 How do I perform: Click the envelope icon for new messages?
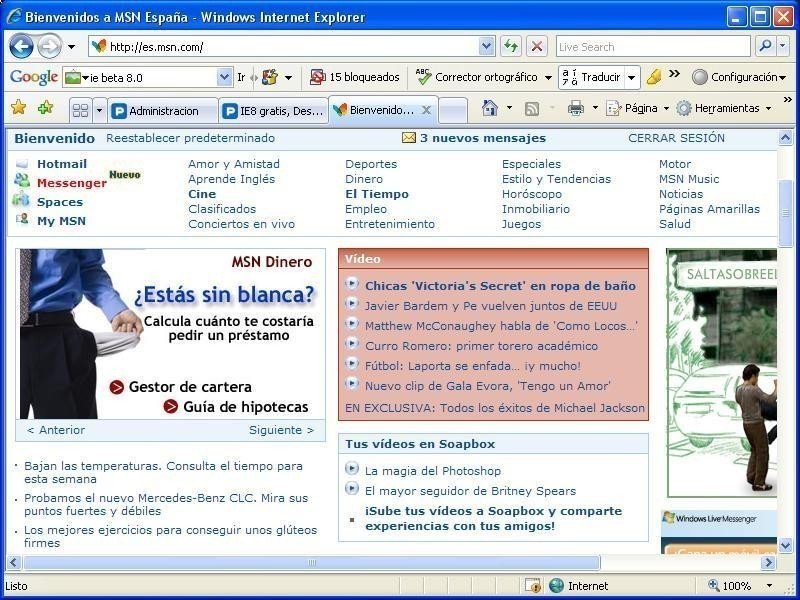(409, 138)
